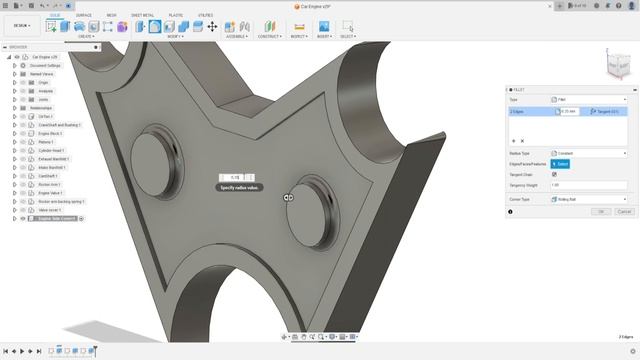Click the info icon in Fillet dialog

[x=510, y=211]
